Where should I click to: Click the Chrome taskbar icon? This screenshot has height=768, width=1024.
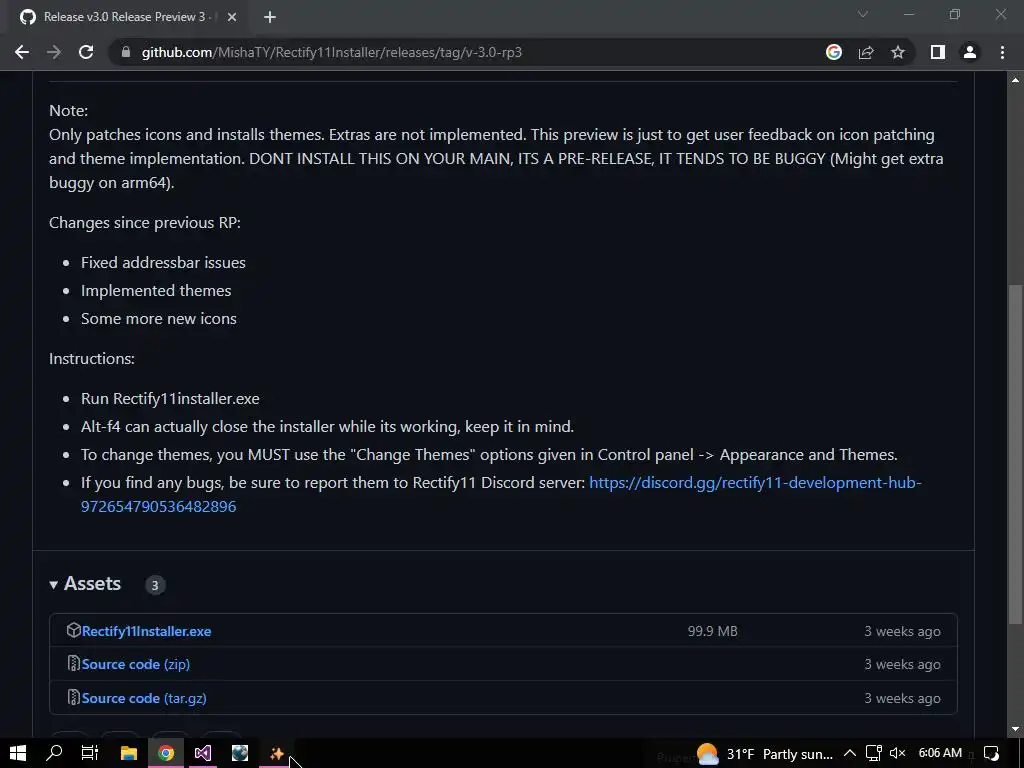click(166, 754)
